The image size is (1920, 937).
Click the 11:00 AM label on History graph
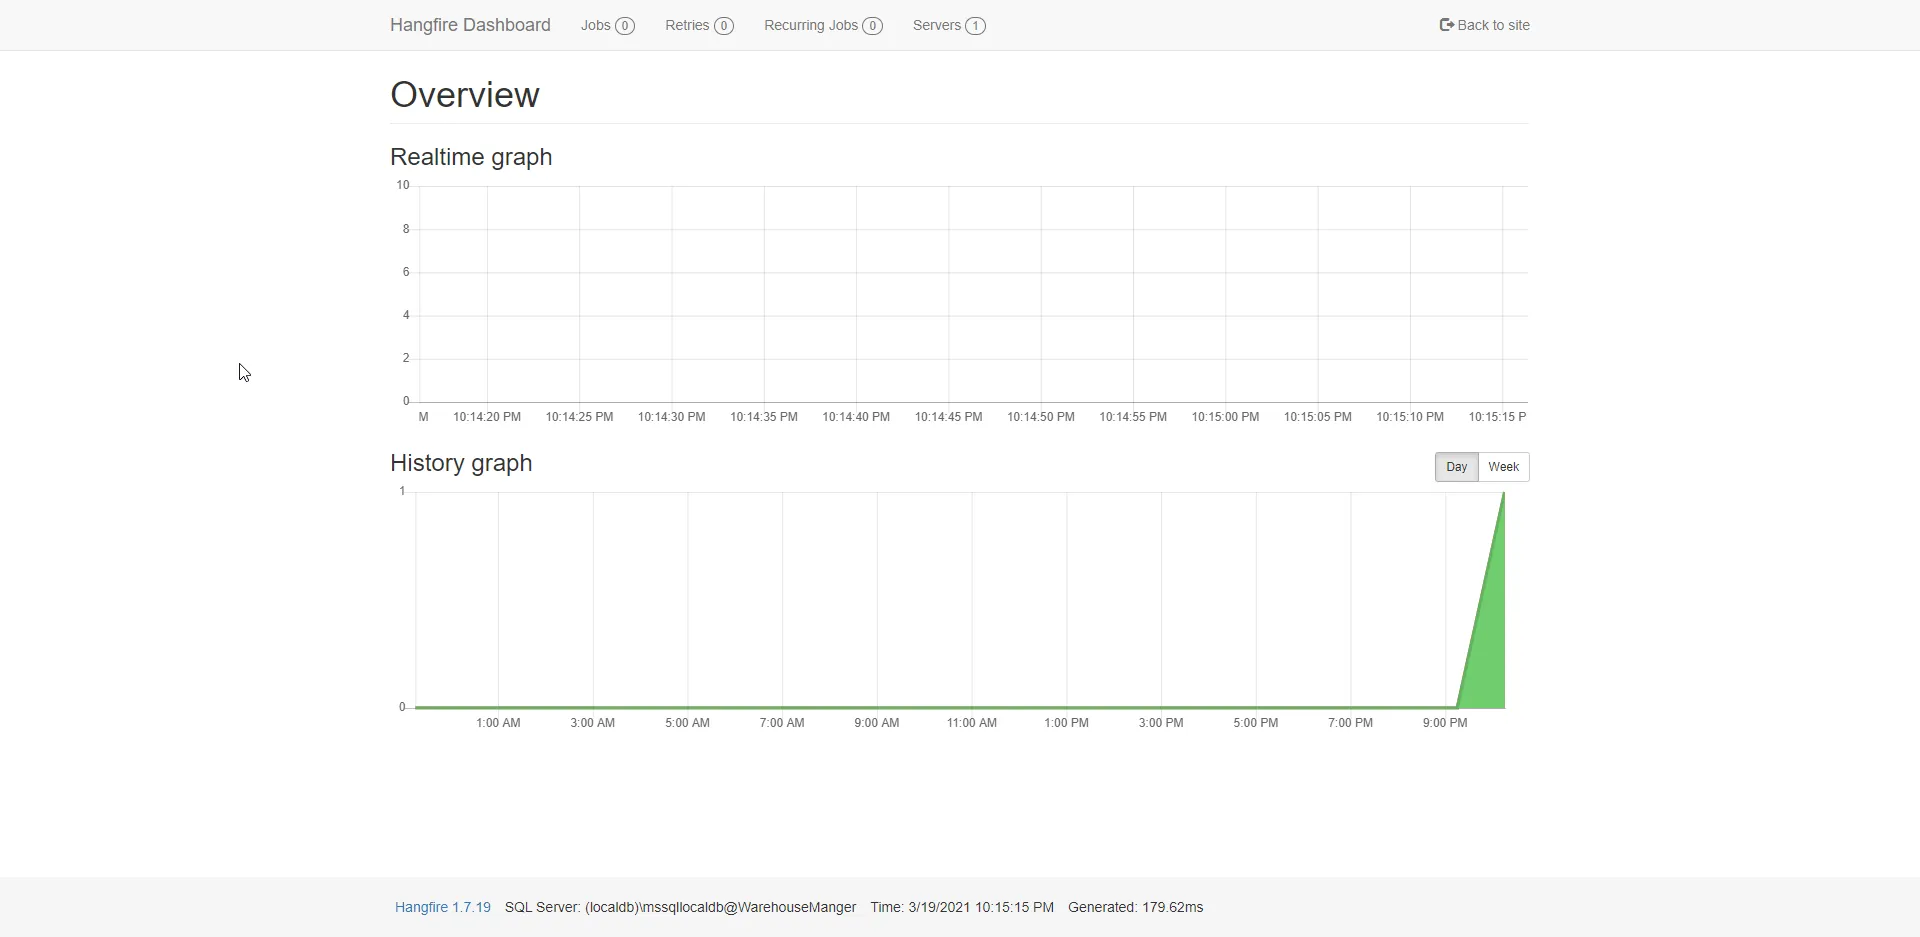971,723
